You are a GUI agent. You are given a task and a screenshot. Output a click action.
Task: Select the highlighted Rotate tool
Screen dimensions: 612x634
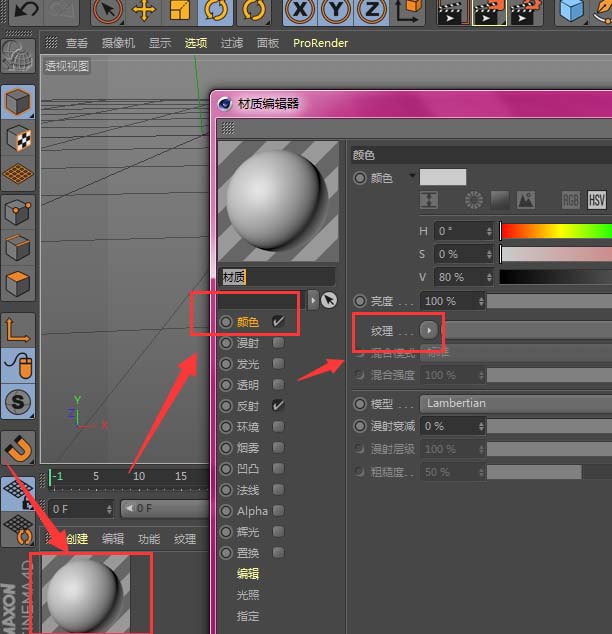click(215, 11)
